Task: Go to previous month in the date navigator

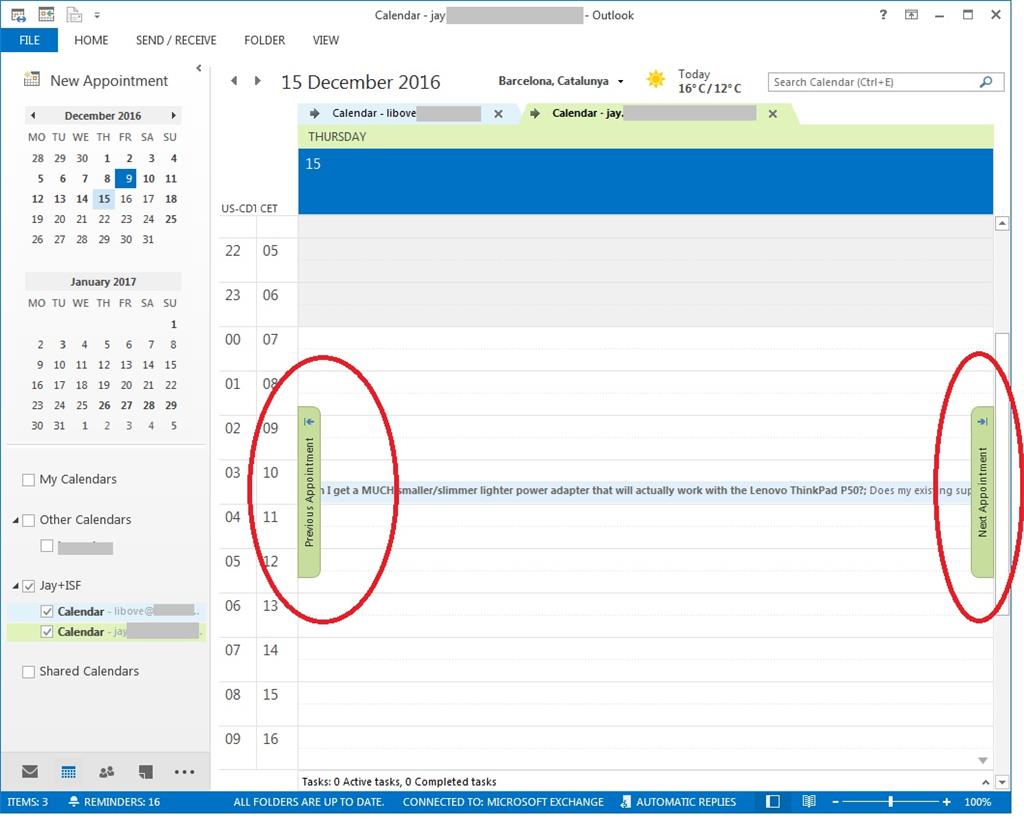Action: [33, 116]
